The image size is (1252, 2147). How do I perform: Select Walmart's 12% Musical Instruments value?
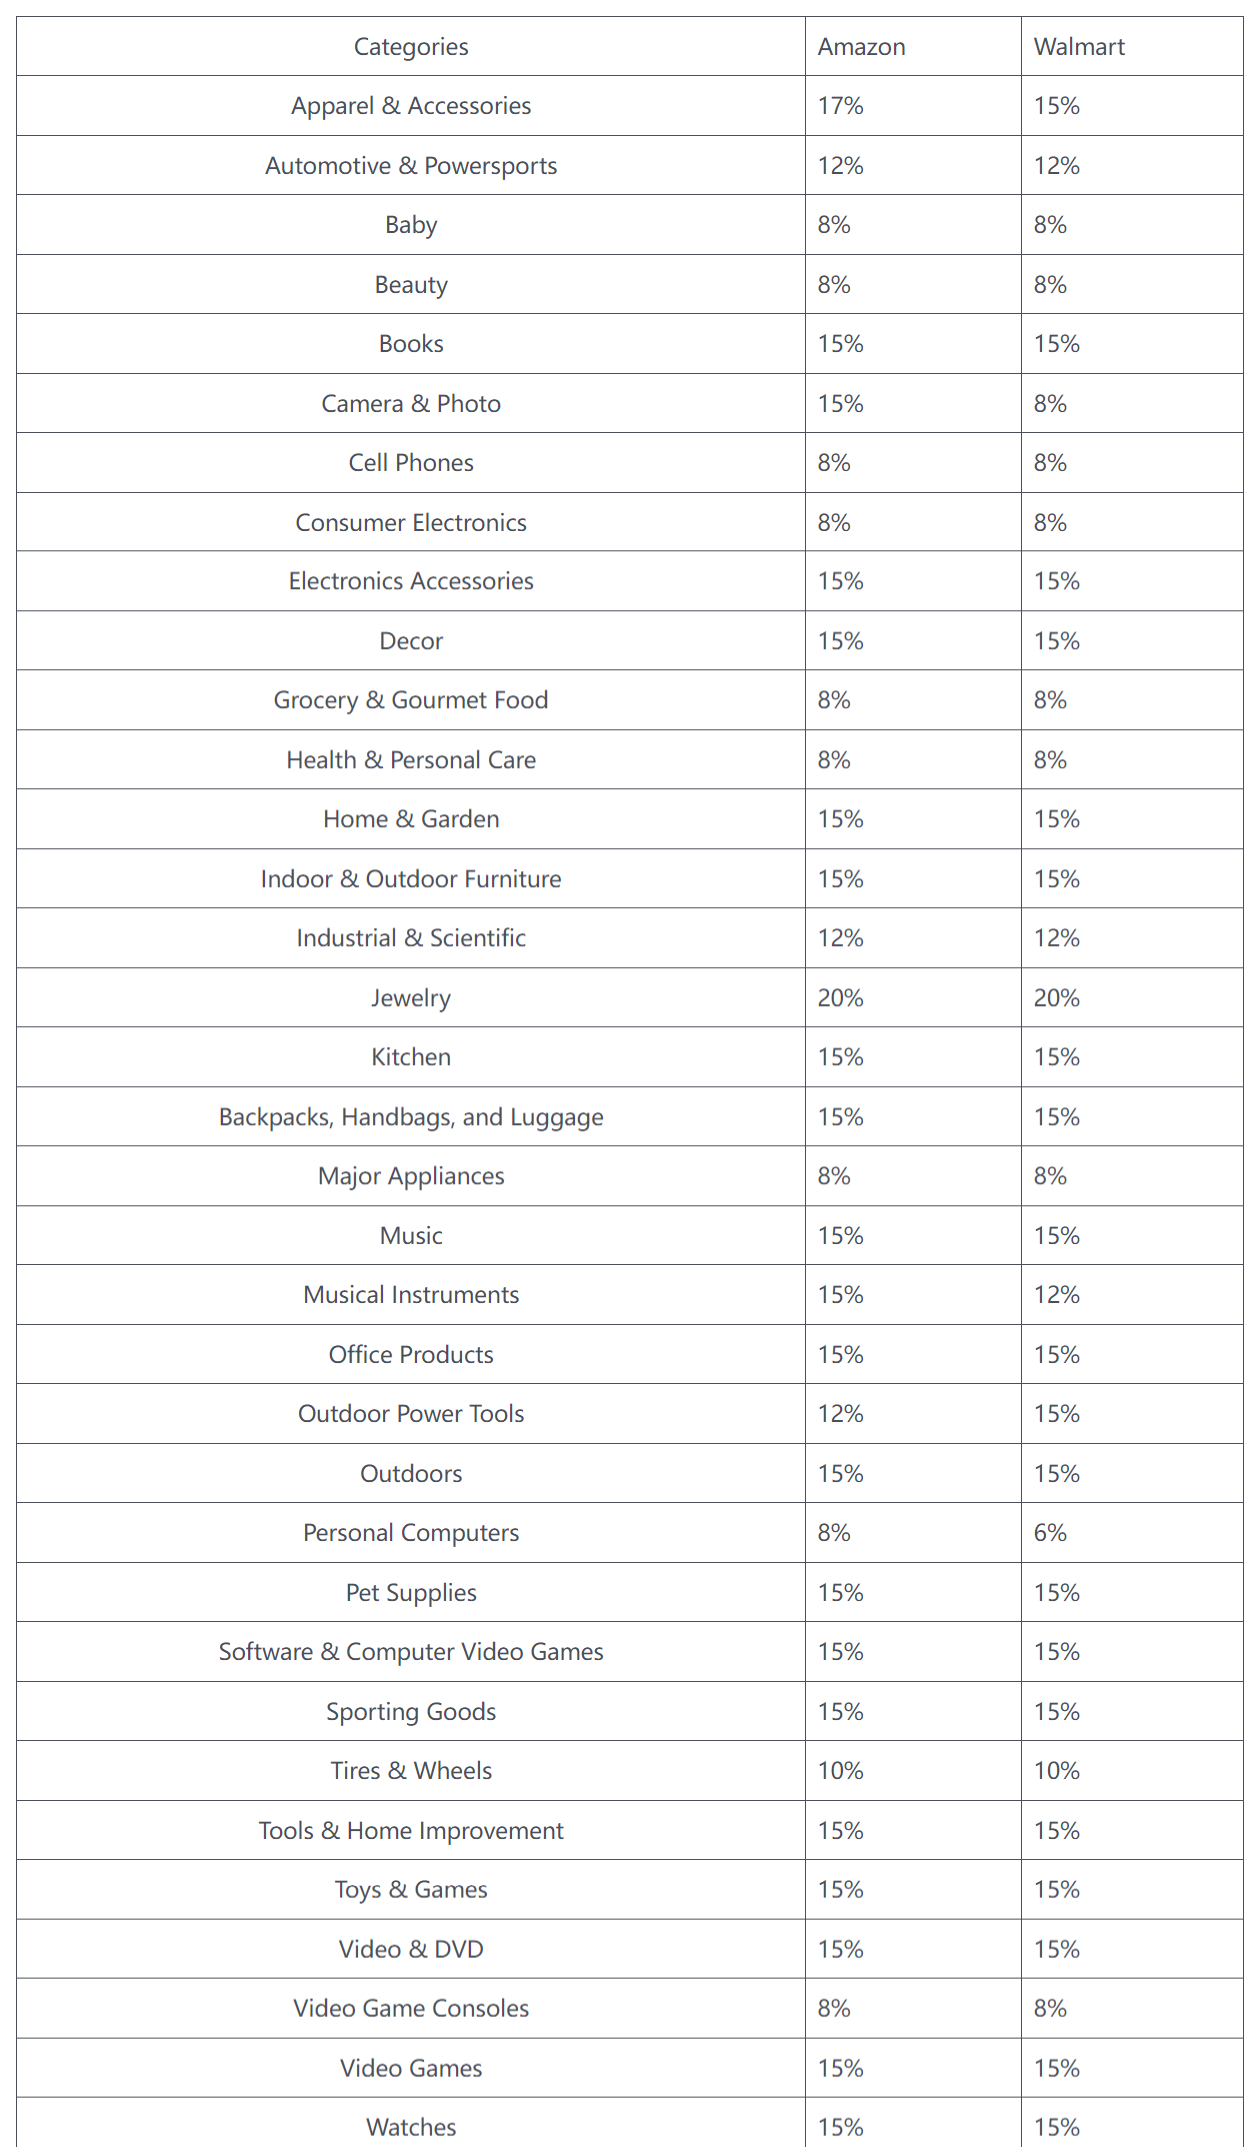(1057, 1295)
